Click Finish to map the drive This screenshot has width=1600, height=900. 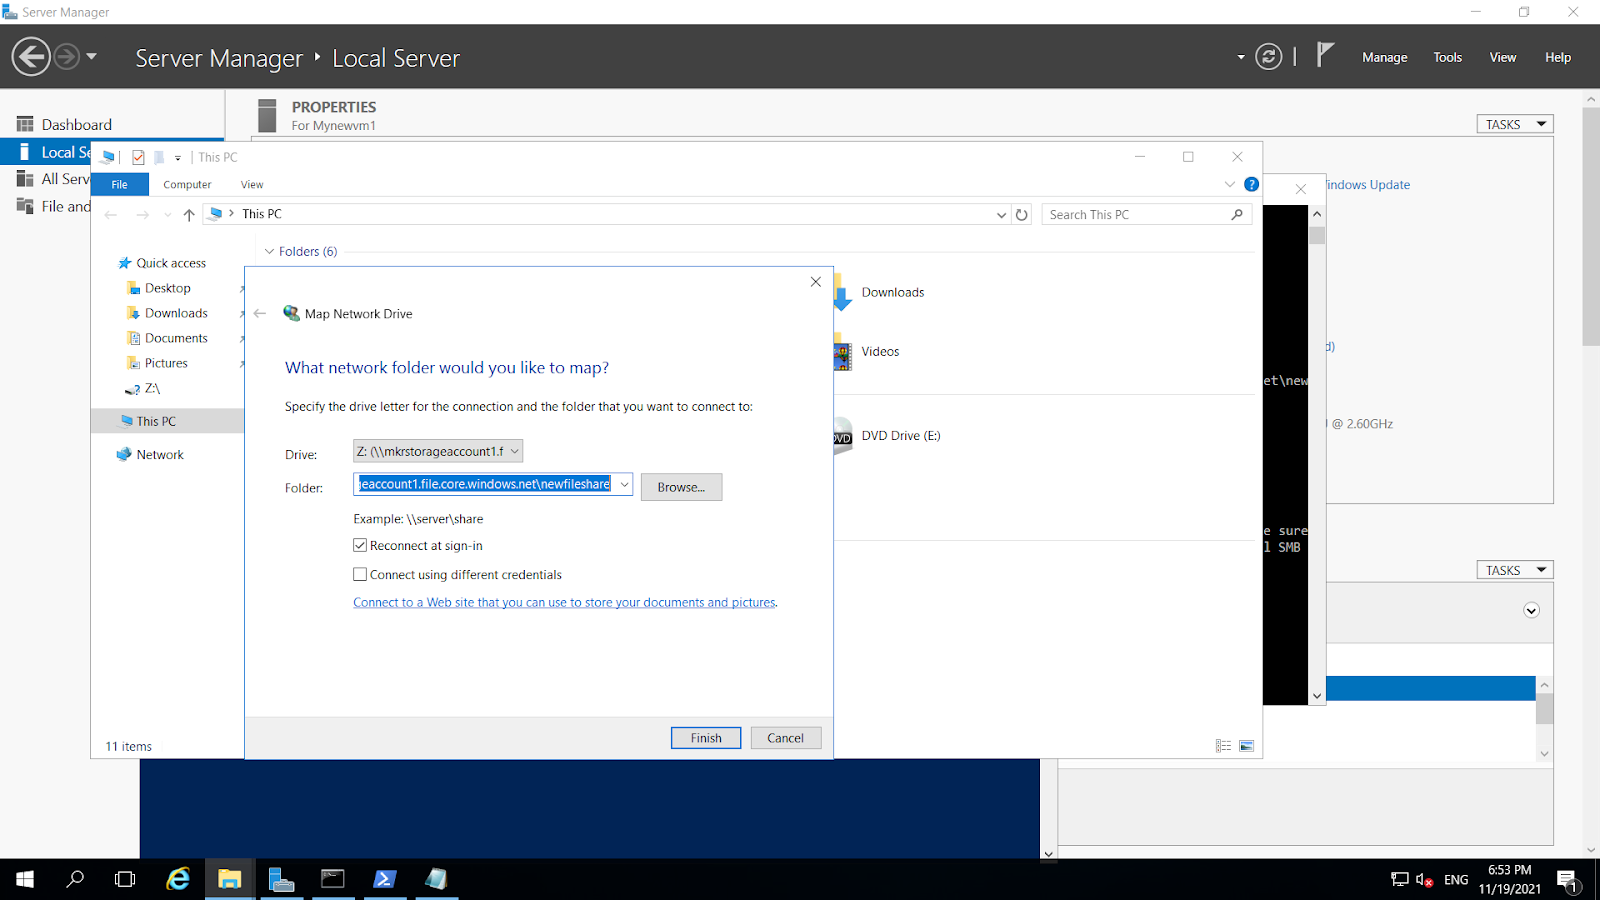706,738
